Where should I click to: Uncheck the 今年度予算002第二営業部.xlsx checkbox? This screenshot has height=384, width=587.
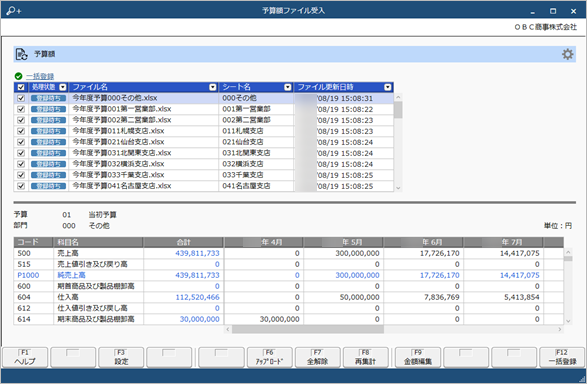coord(21,120)
